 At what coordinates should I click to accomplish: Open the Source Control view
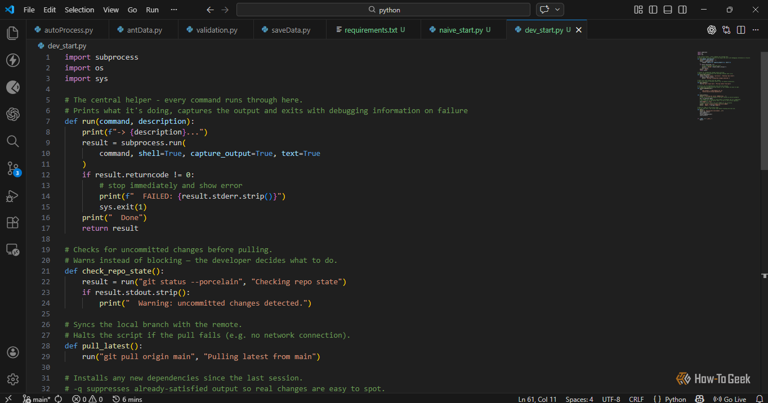point(13,169)
